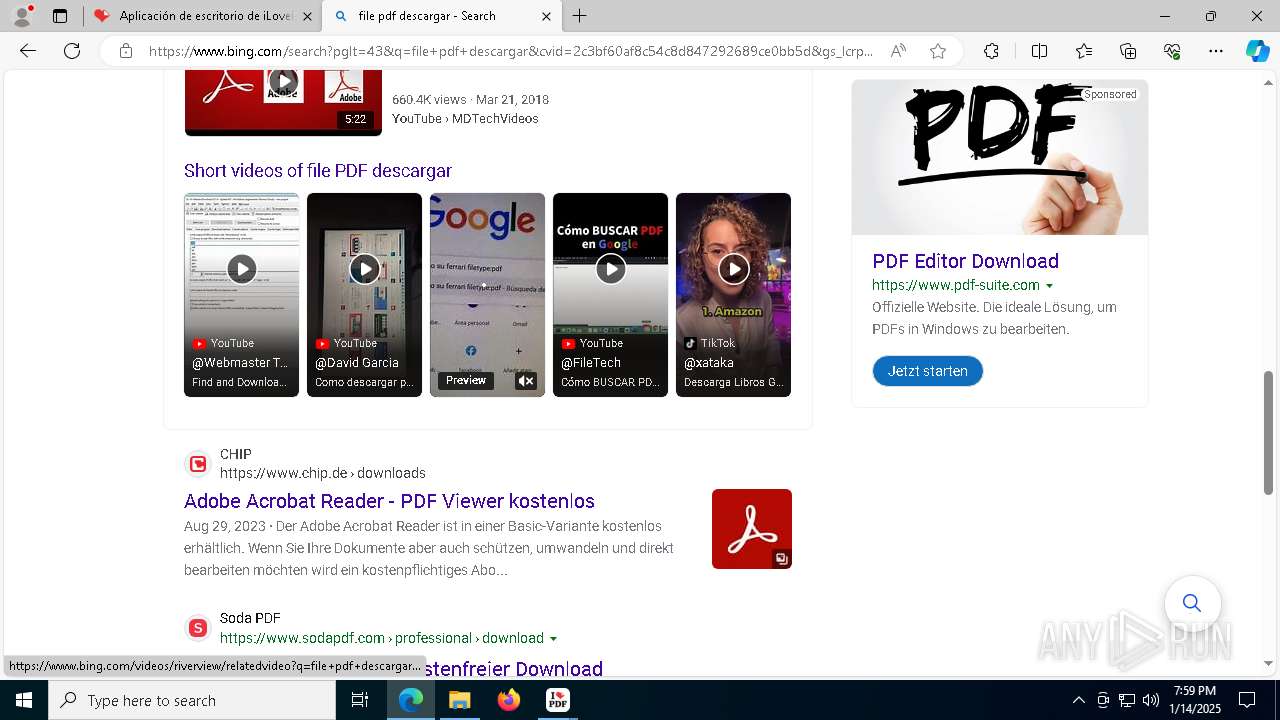Expand the pdf-suite.com ad dropdown arrow
Viewport: 1280px width, 720px height.
click(1049, 286)
